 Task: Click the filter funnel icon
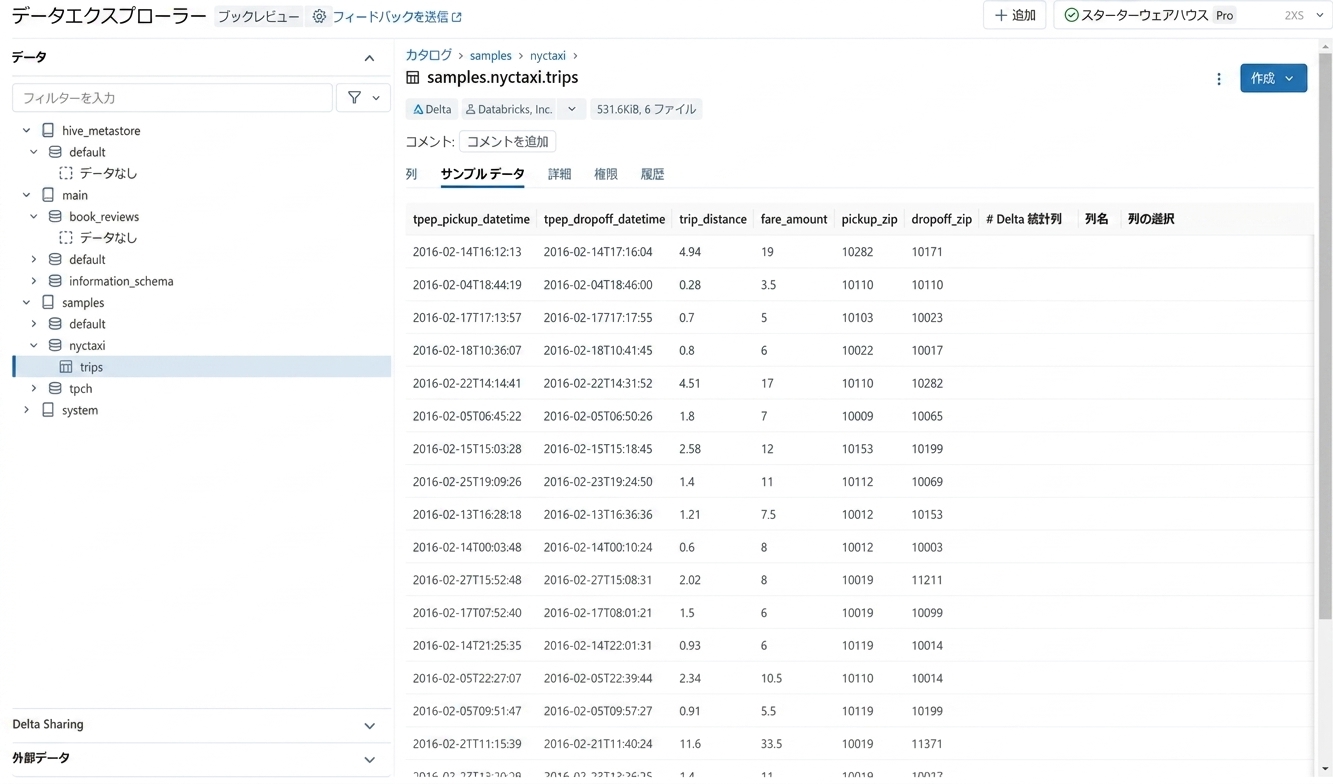[x=354, y=98]
